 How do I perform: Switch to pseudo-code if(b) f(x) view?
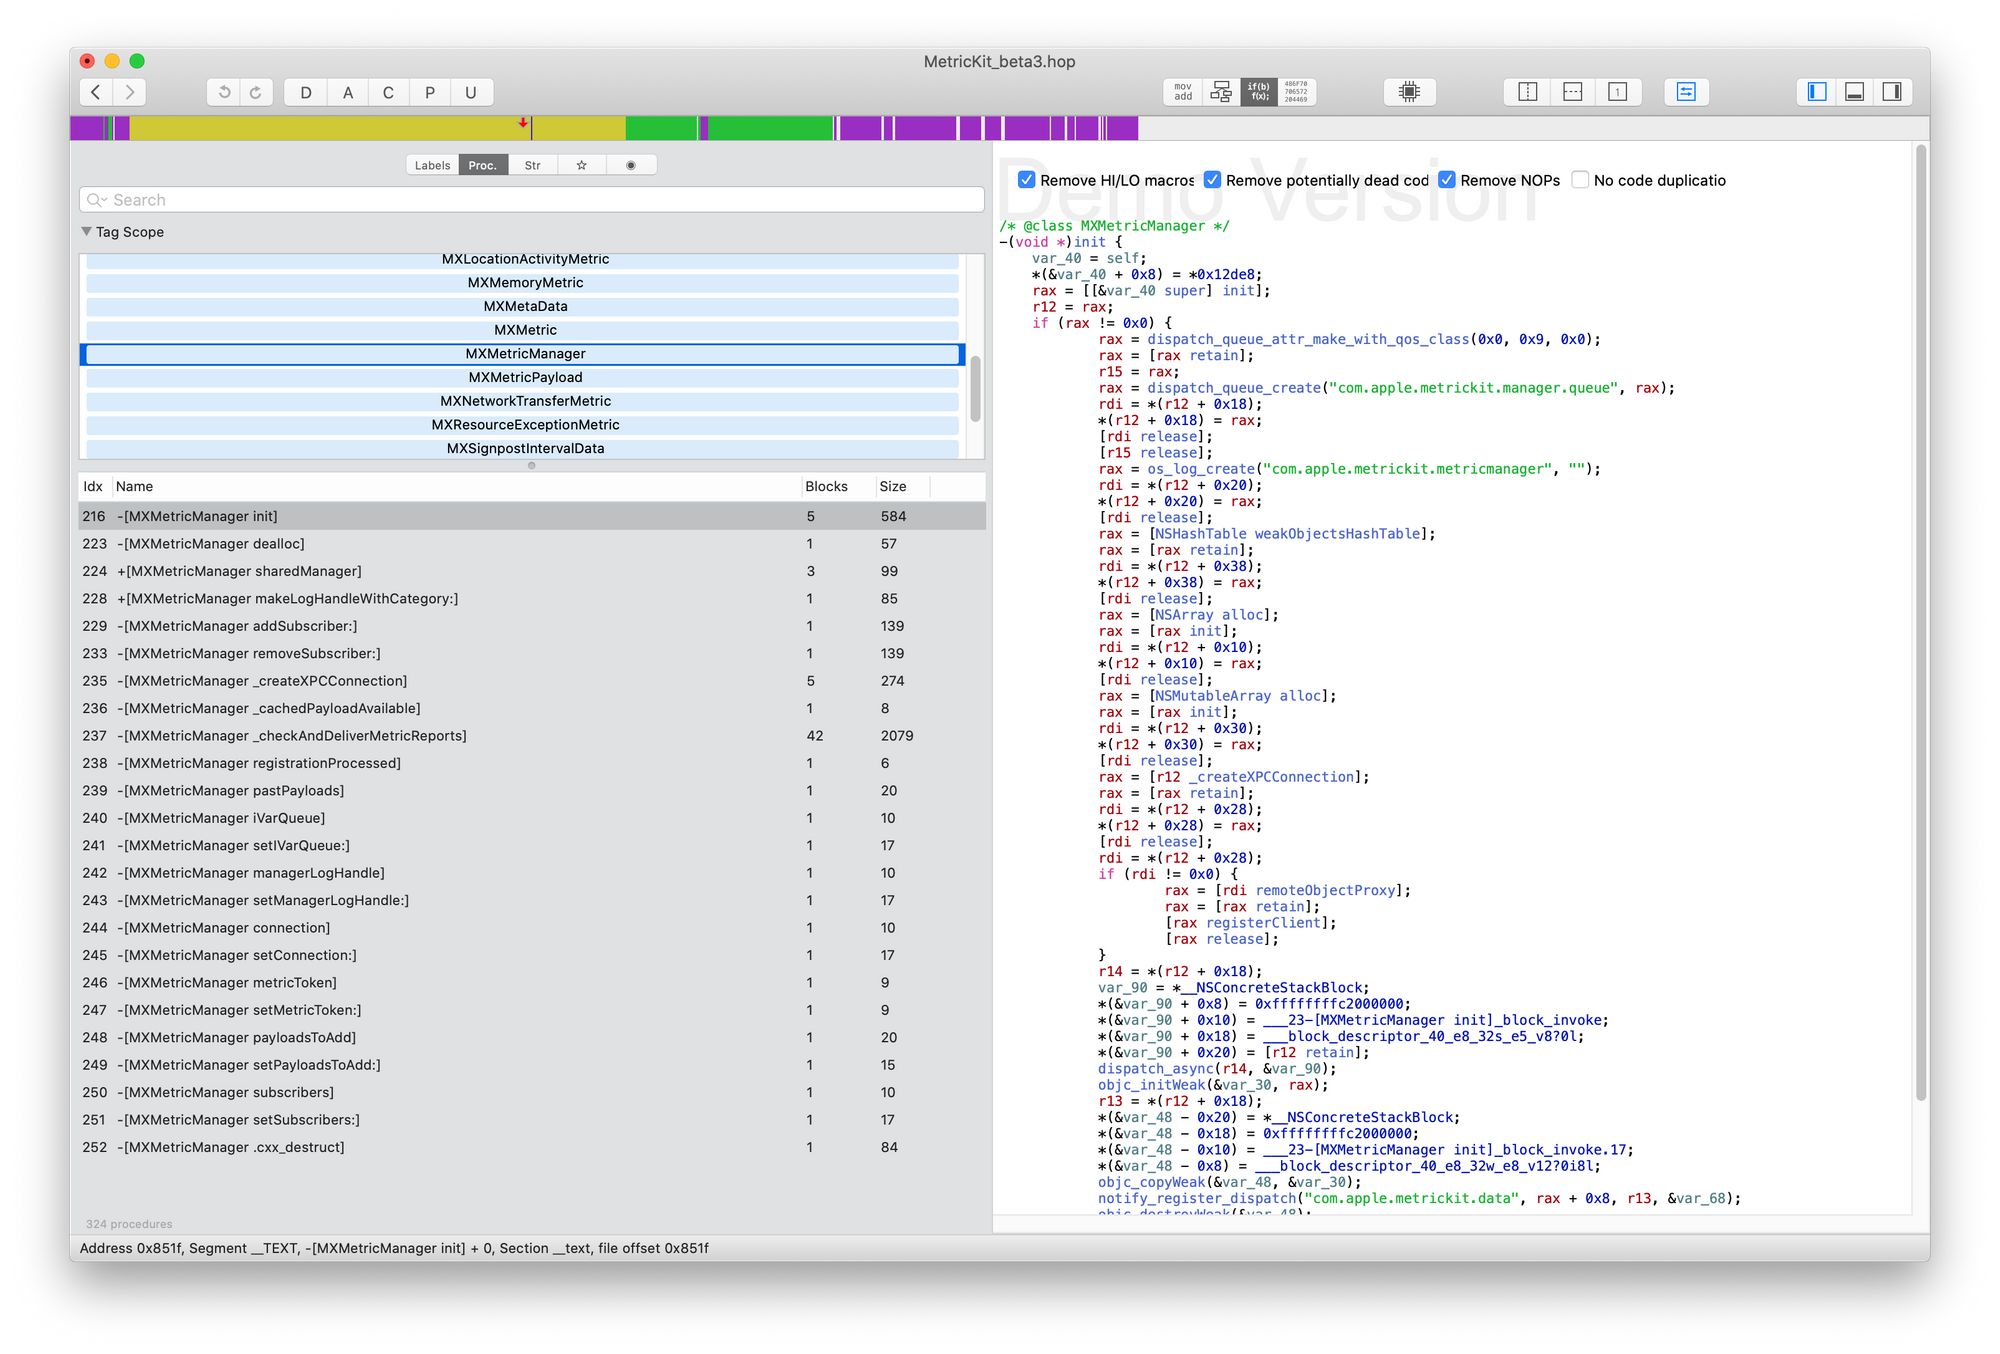point(1259,92)
